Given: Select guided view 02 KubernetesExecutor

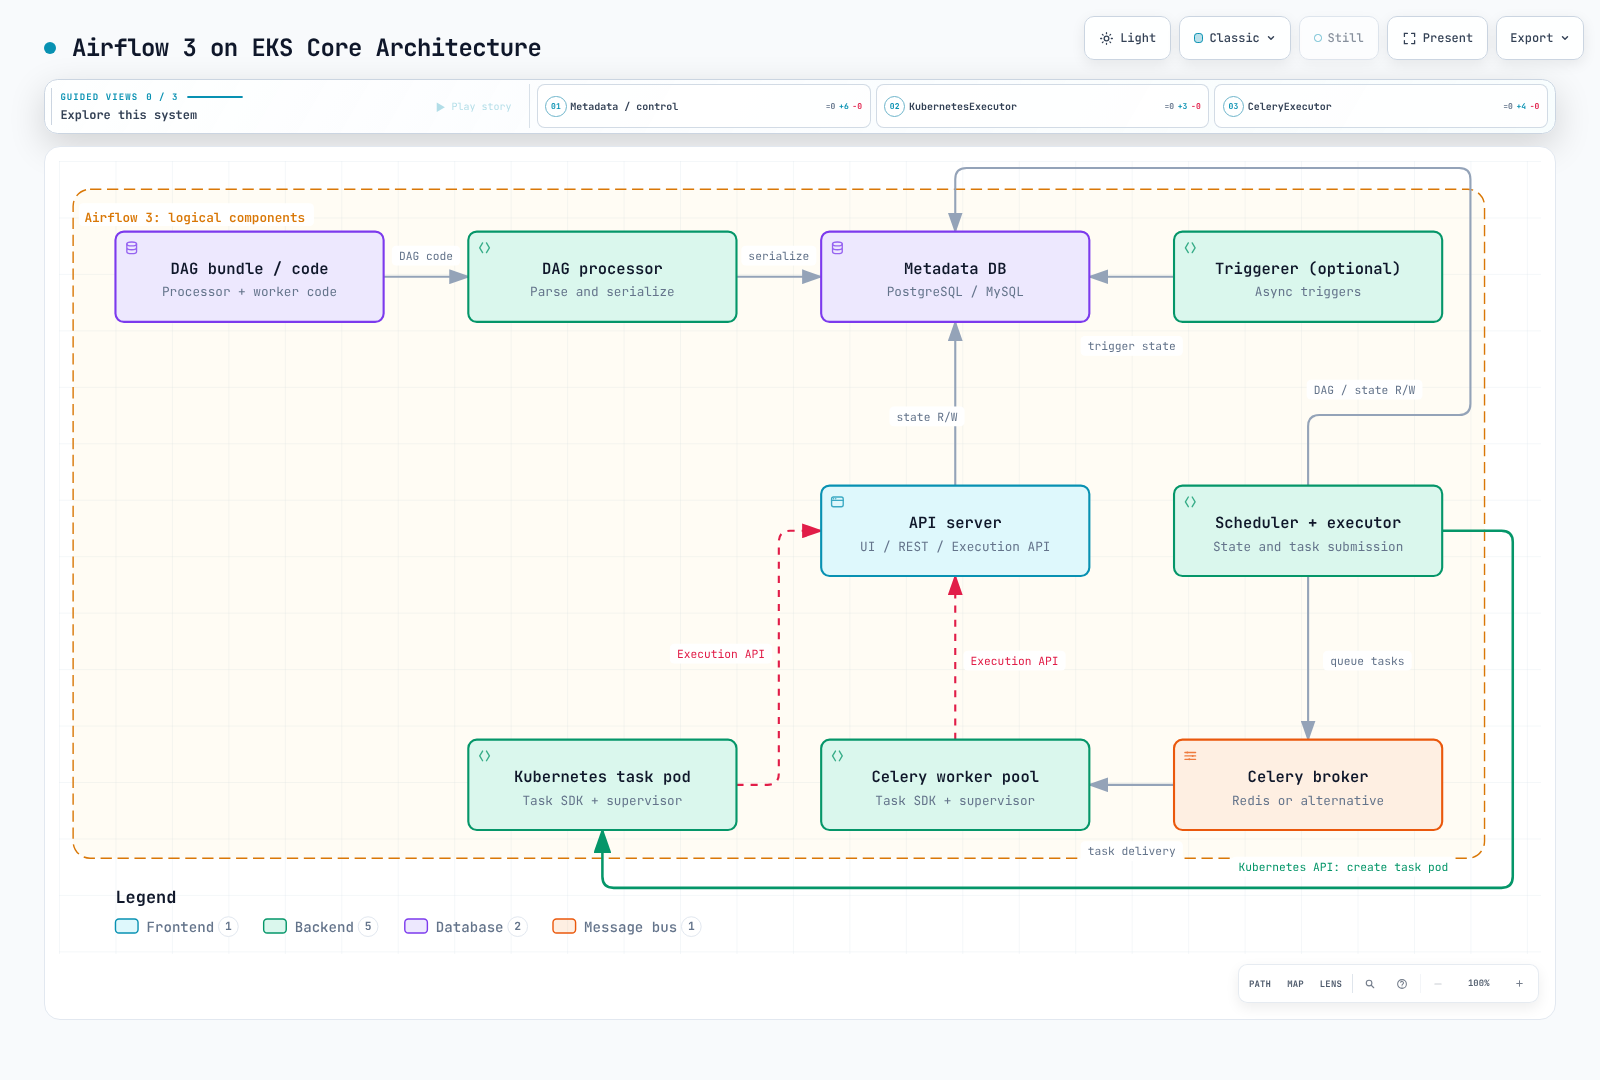Looking at the screenshot, I should [1042, 106].
